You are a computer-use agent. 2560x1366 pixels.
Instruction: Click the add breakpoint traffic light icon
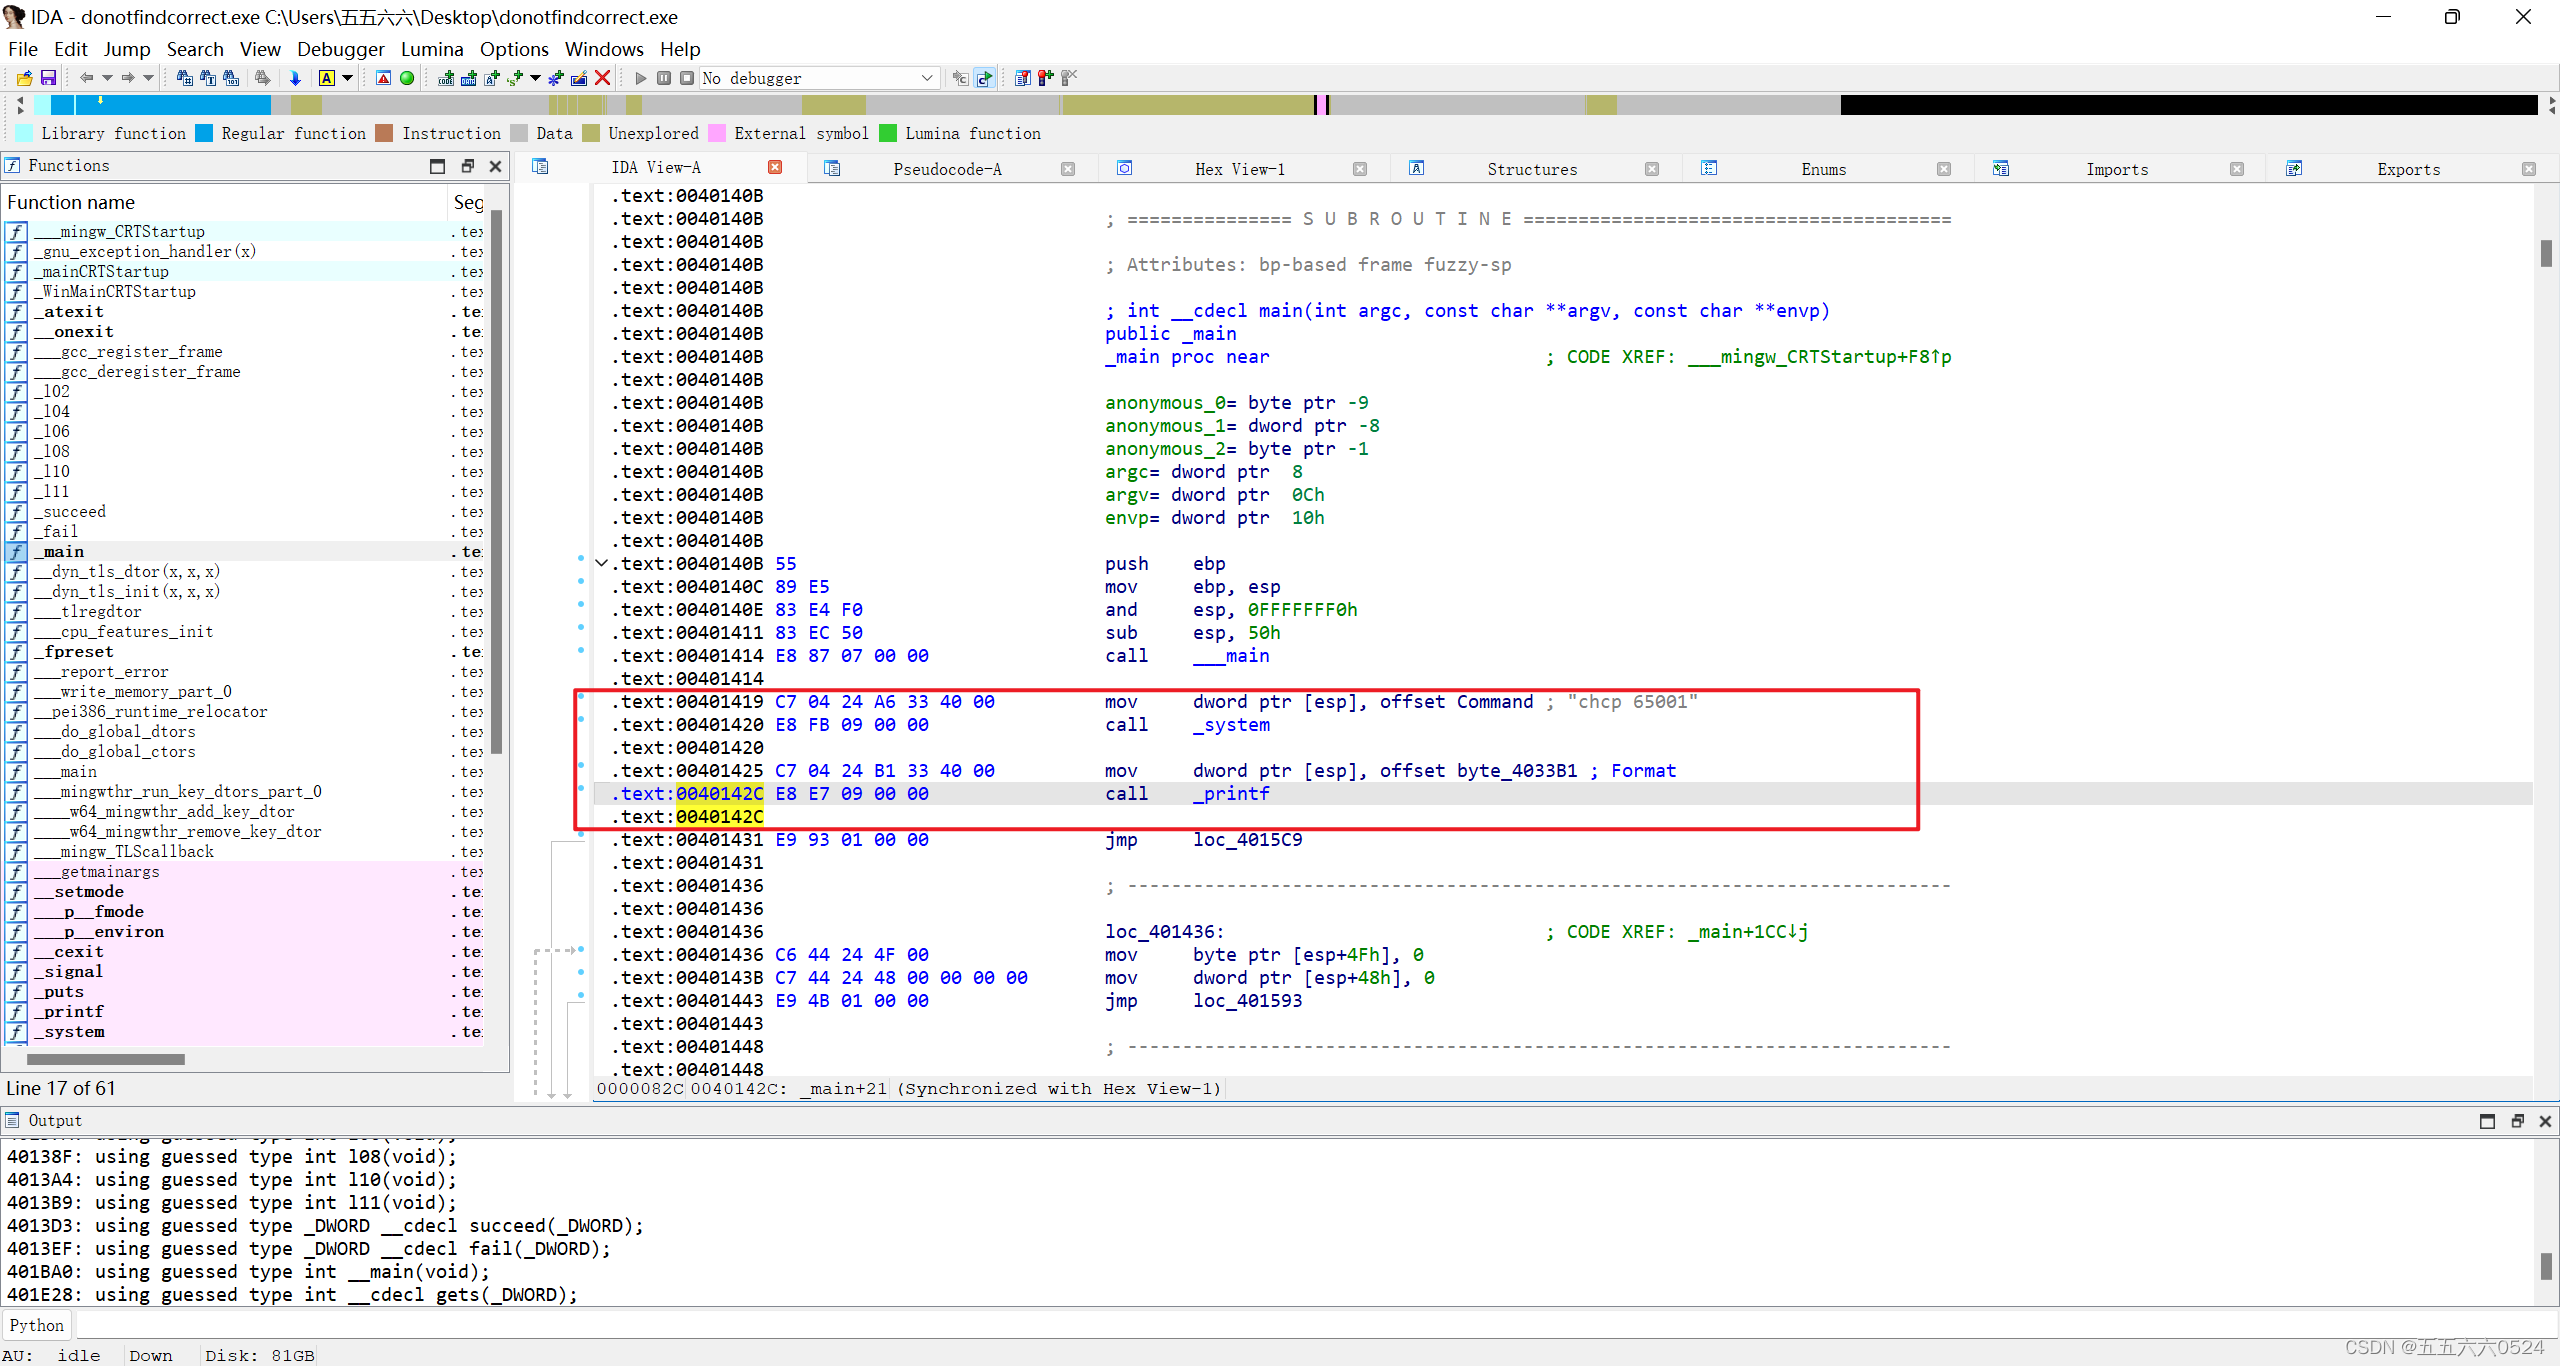[1046, 78]
